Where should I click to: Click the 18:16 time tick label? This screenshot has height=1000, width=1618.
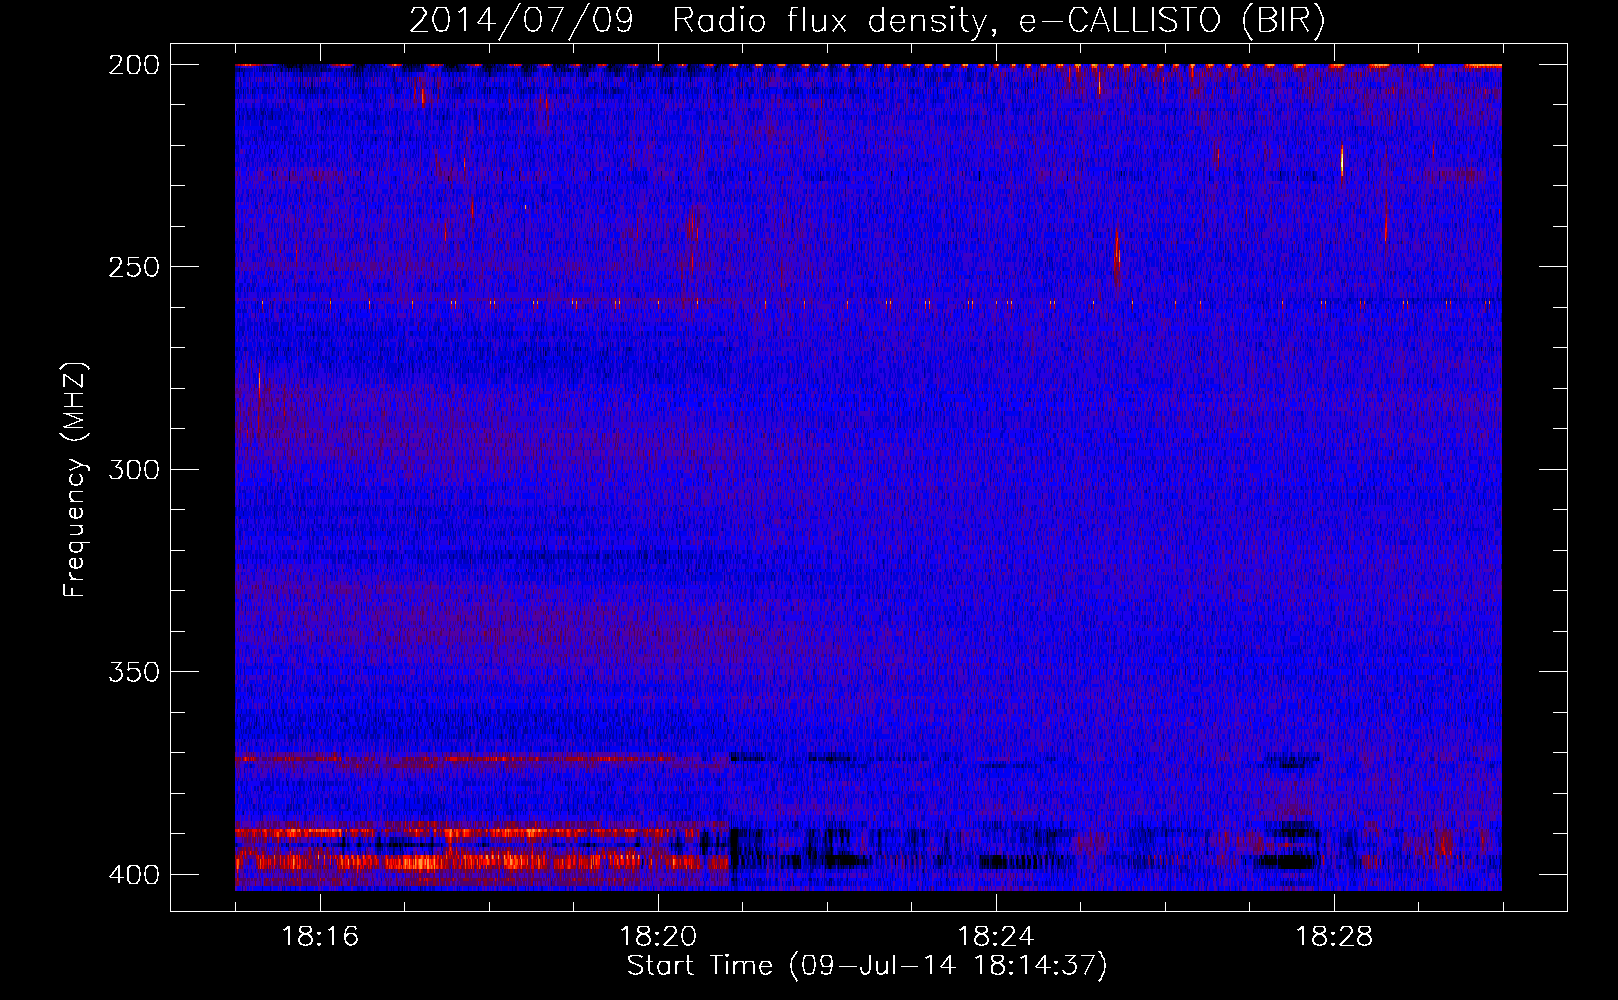coord(320,937)
